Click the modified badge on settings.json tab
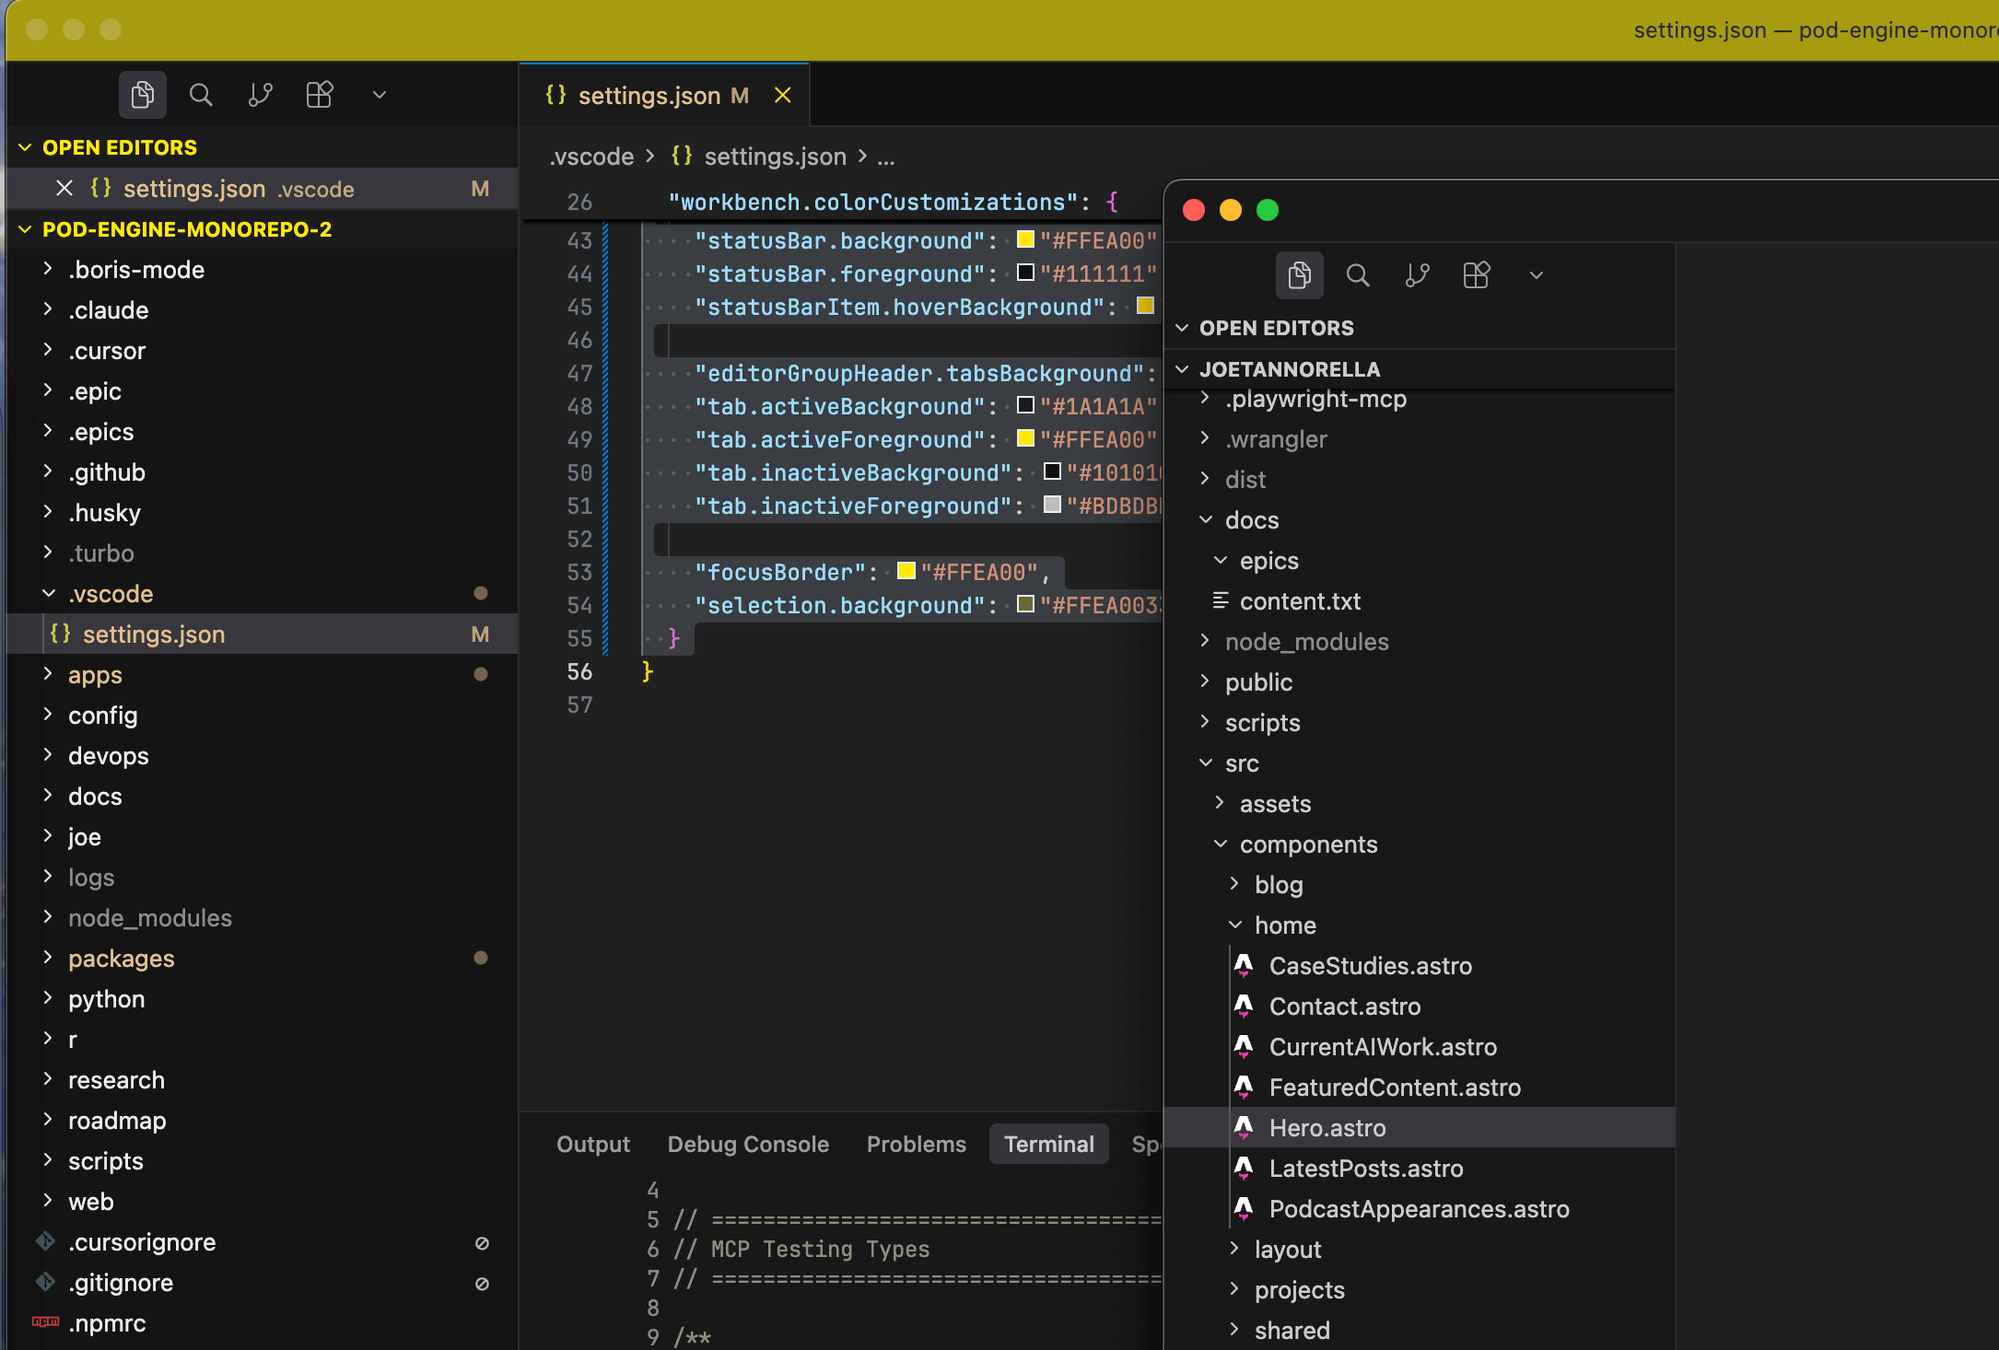The height and width of the screenshot is (1350, 1999). pos(738,95)
